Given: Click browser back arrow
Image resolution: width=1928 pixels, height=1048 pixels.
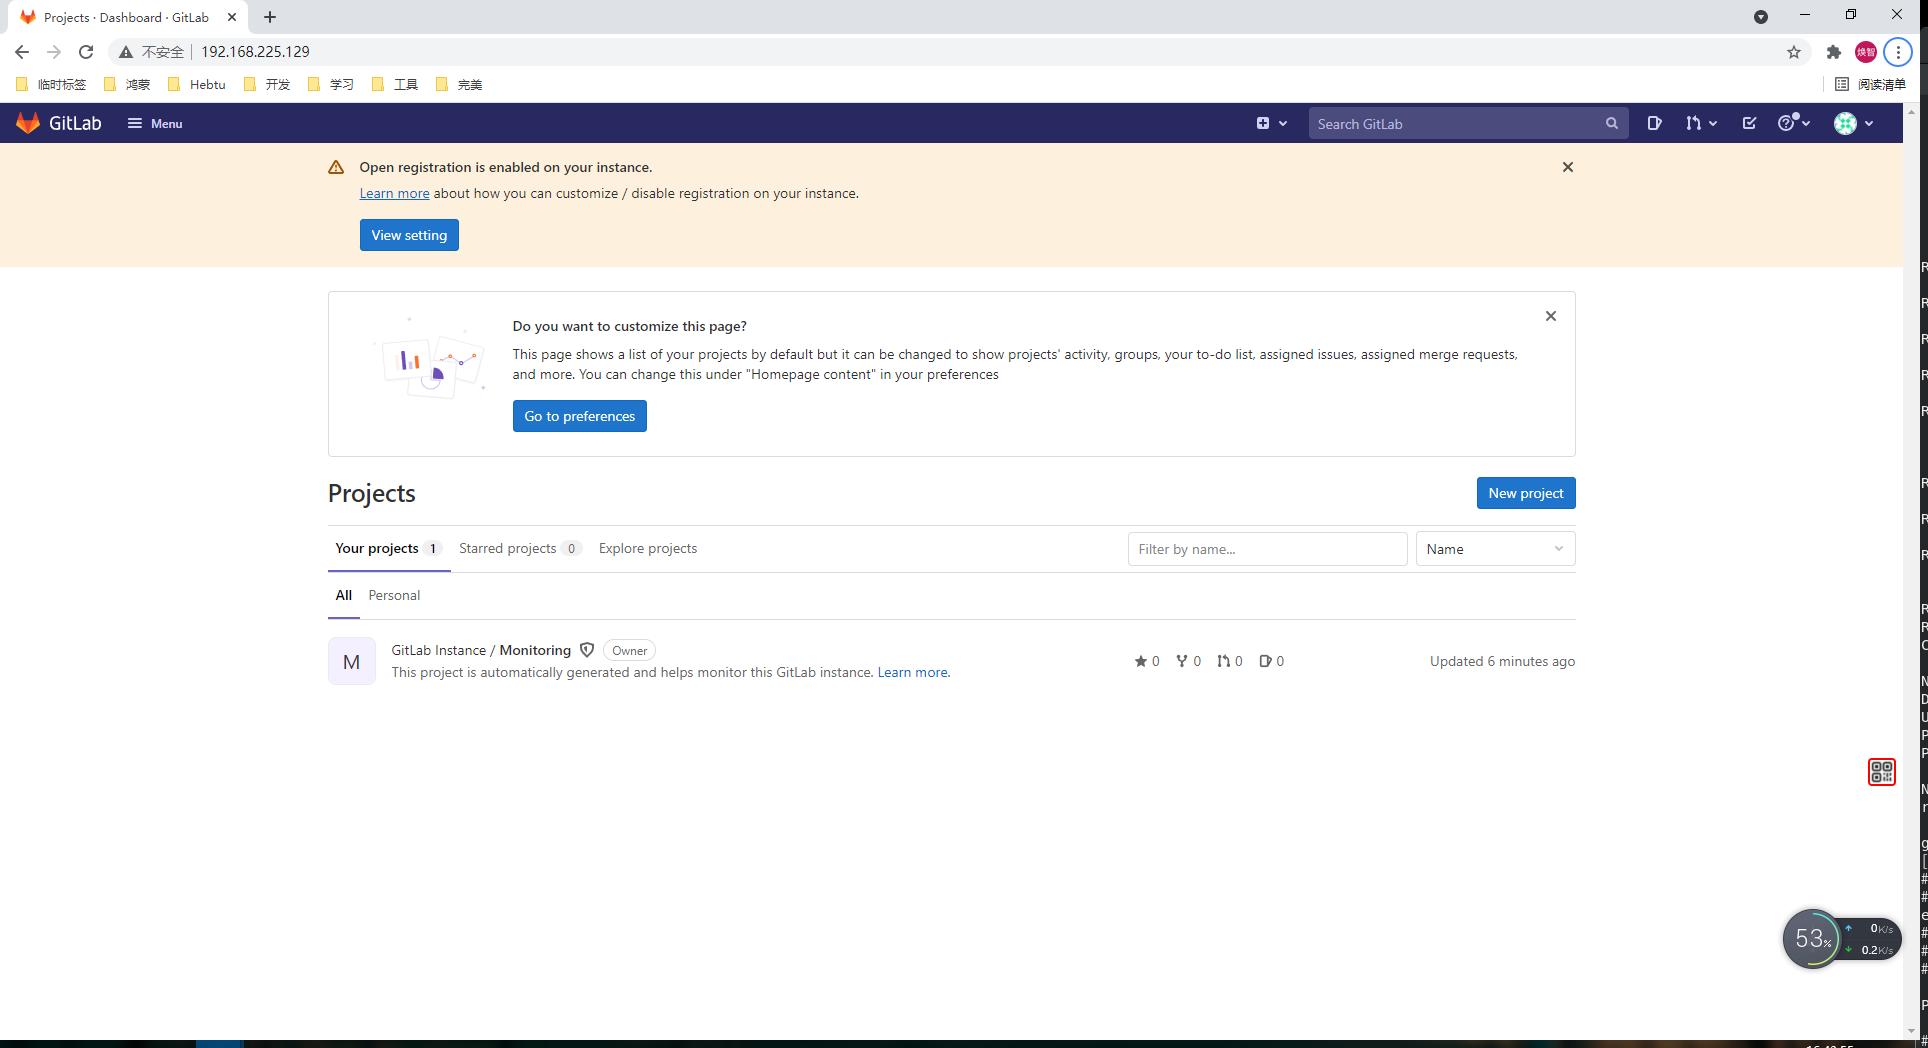Looking at the screenshot, I should point(22,52).
